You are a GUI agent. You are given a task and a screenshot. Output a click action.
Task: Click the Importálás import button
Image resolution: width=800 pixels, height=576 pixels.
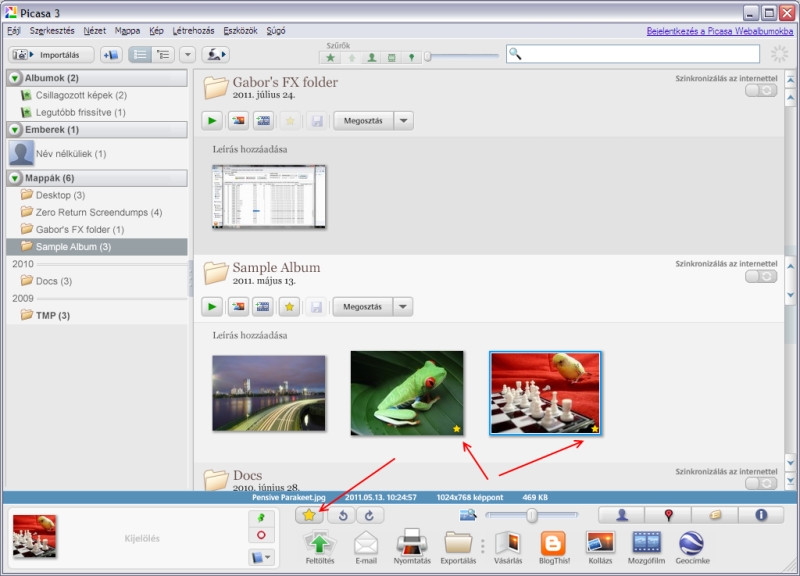pos(51,55)
